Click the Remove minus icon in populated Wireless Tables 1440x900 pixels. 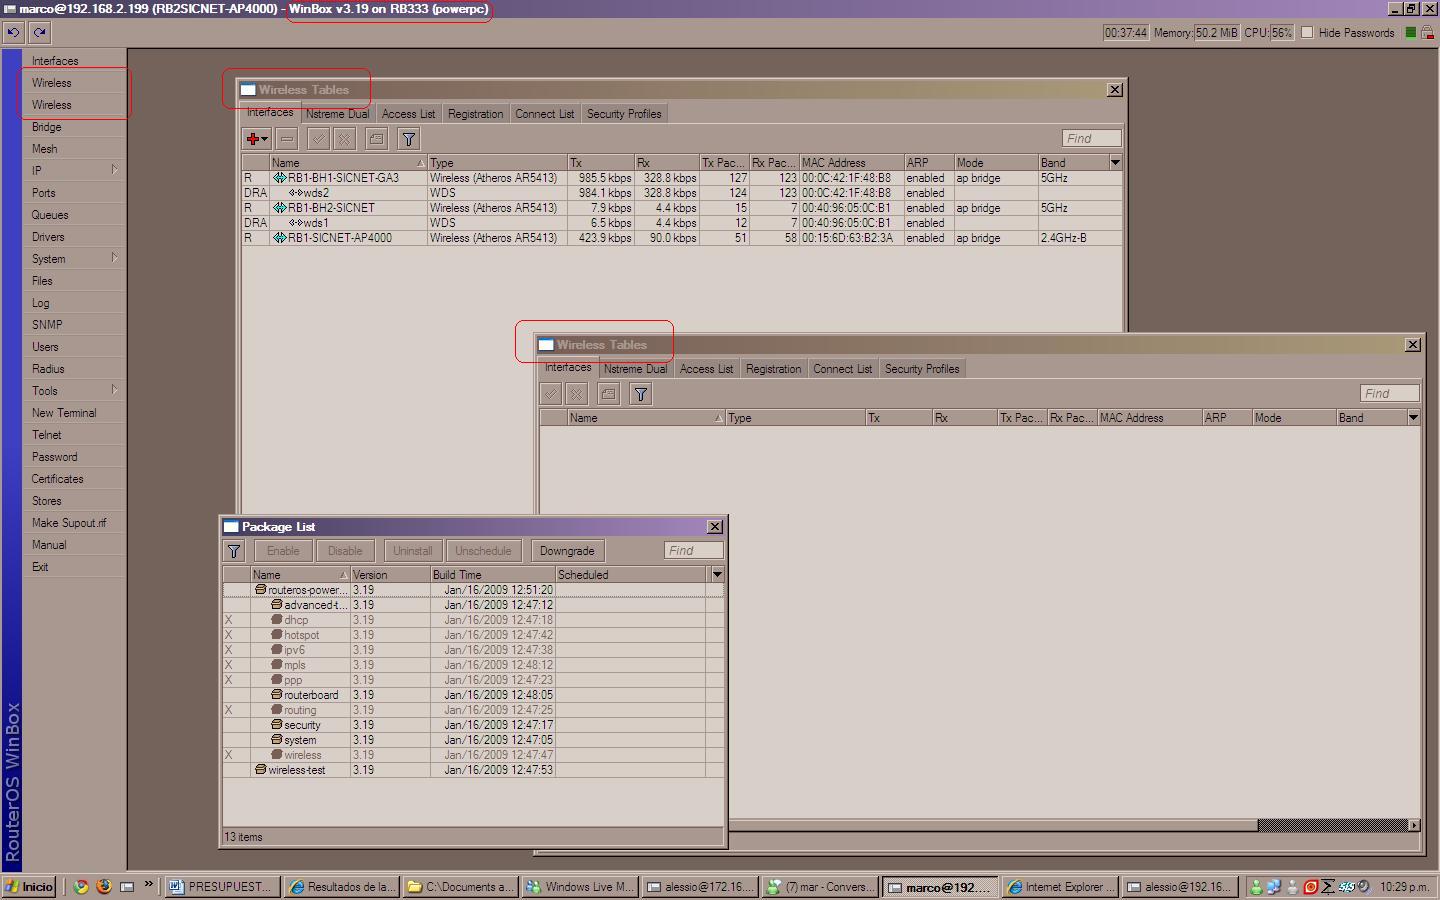(287, 139)
